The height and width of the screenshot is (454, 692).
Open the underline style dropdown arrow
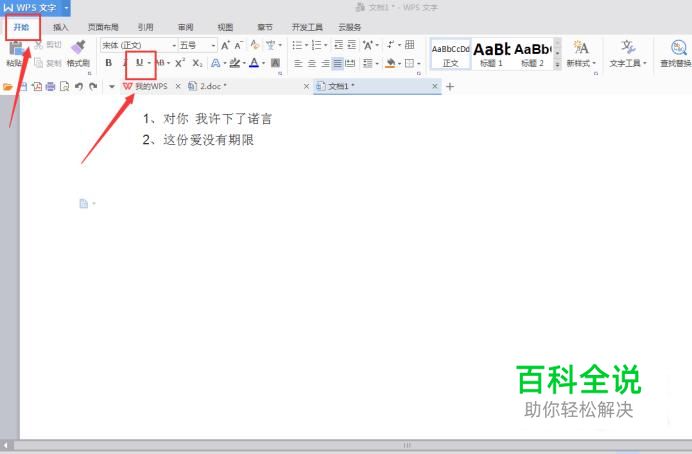pyautogui.click(x=149, y=63)
